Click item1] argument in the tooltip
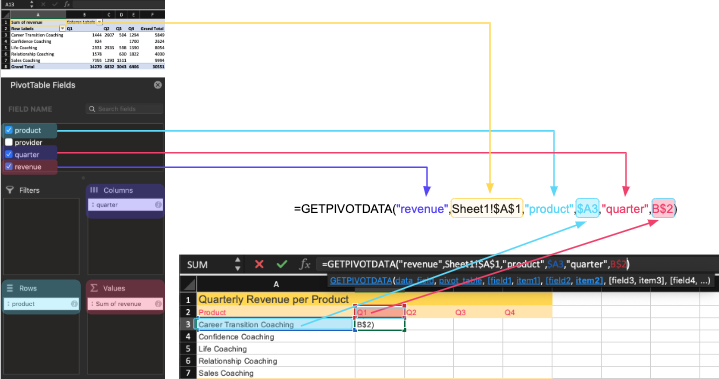Viewport: 719px width, 379px height. (528, 280)
